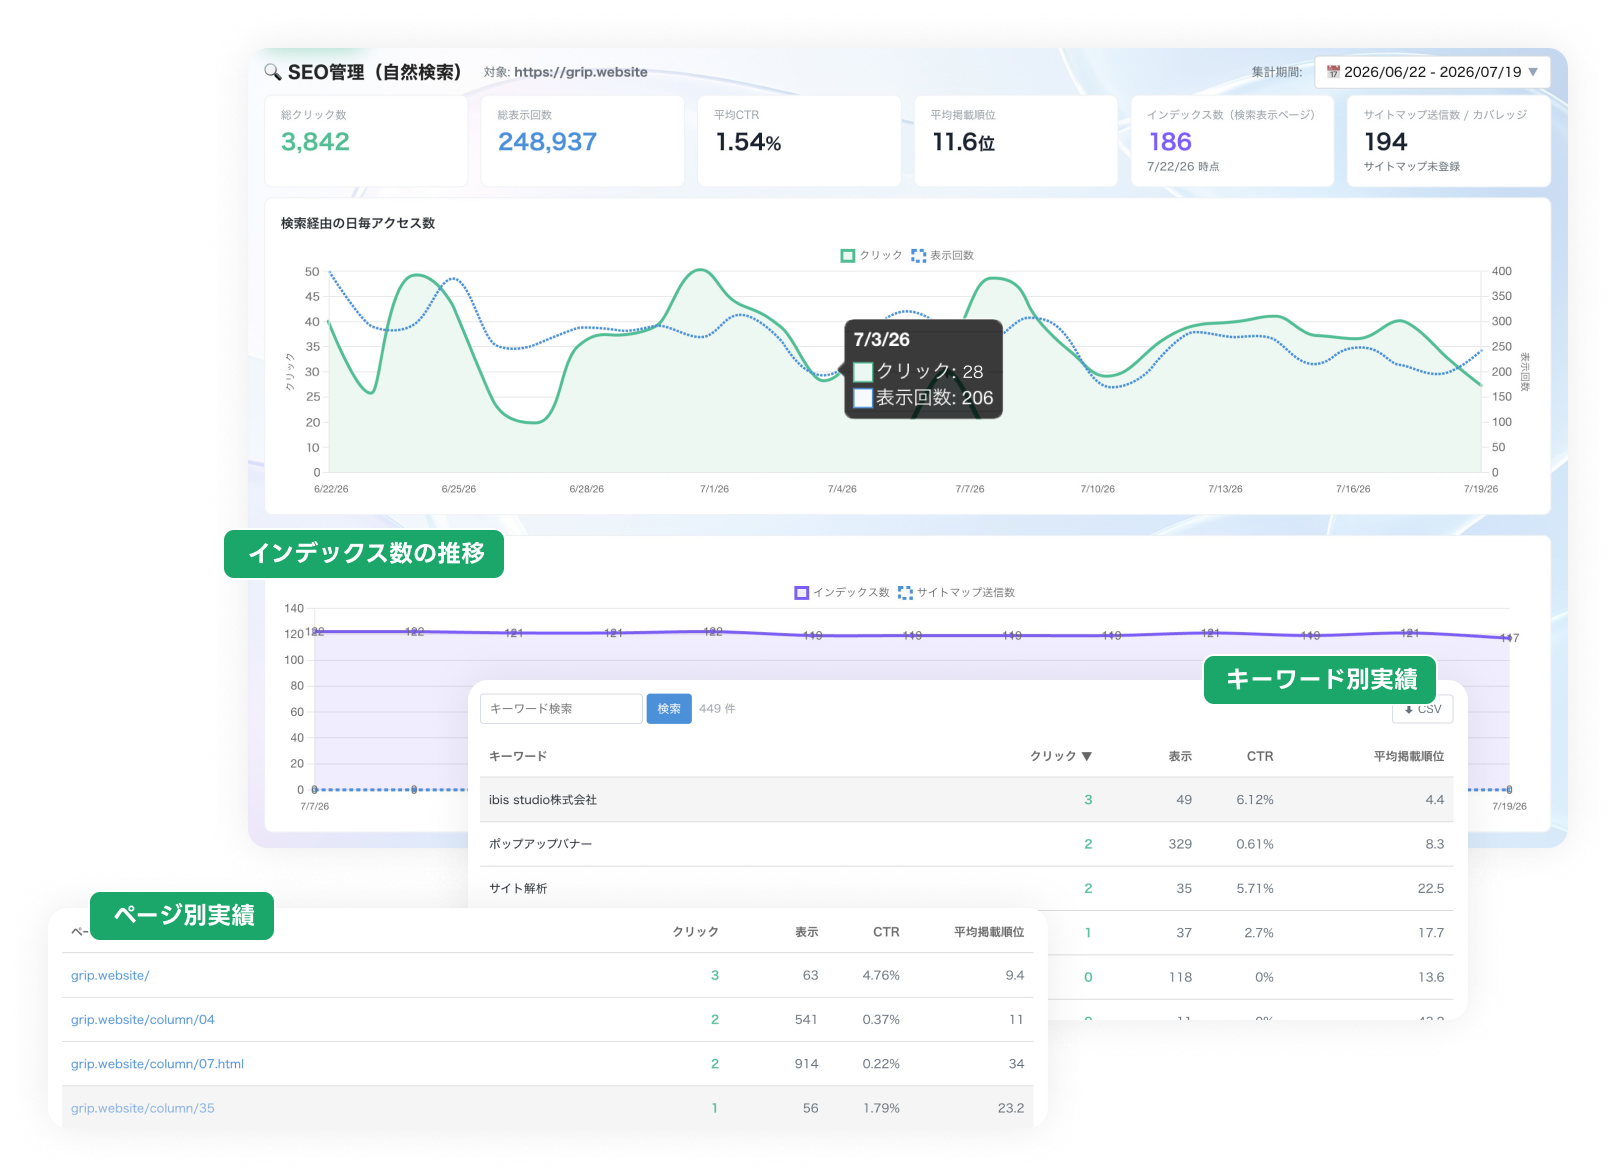Select the date range 2026/06/22 - 2026/07/19 field
This screenshot has height=1176, width=1616.
[1432, 72]
